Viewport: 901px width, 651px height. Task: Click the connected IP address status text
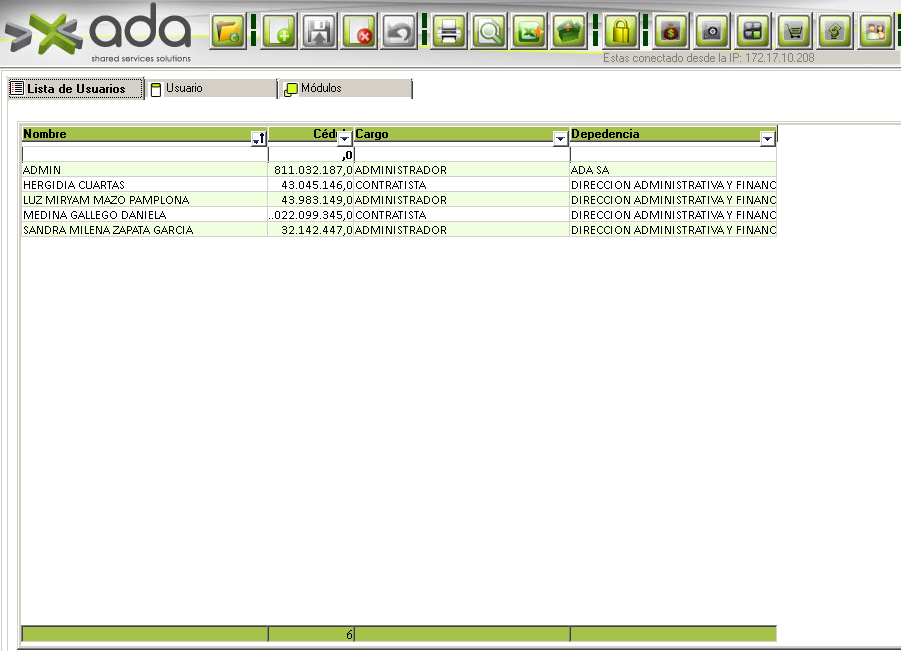[x=709, y=57]
